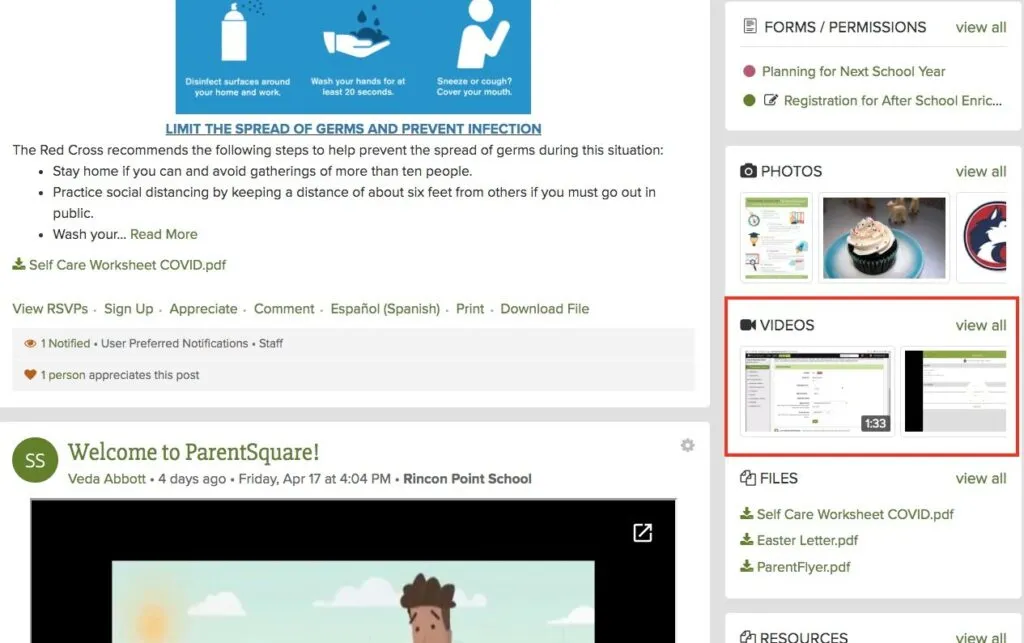View all Videos

(980, 325)
